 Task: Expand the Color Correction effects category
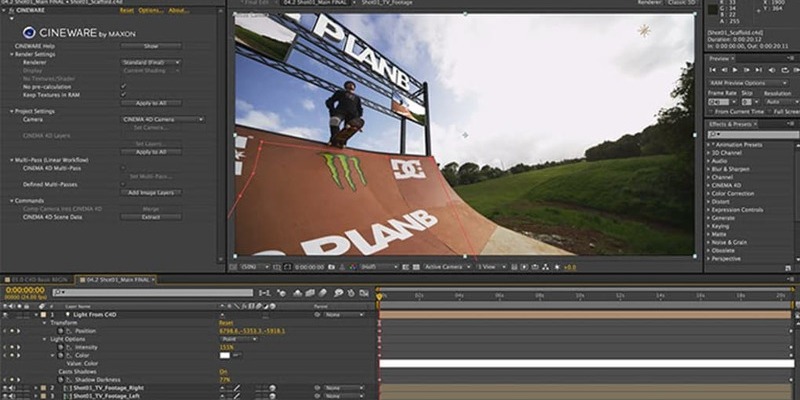tap(709, 193)
